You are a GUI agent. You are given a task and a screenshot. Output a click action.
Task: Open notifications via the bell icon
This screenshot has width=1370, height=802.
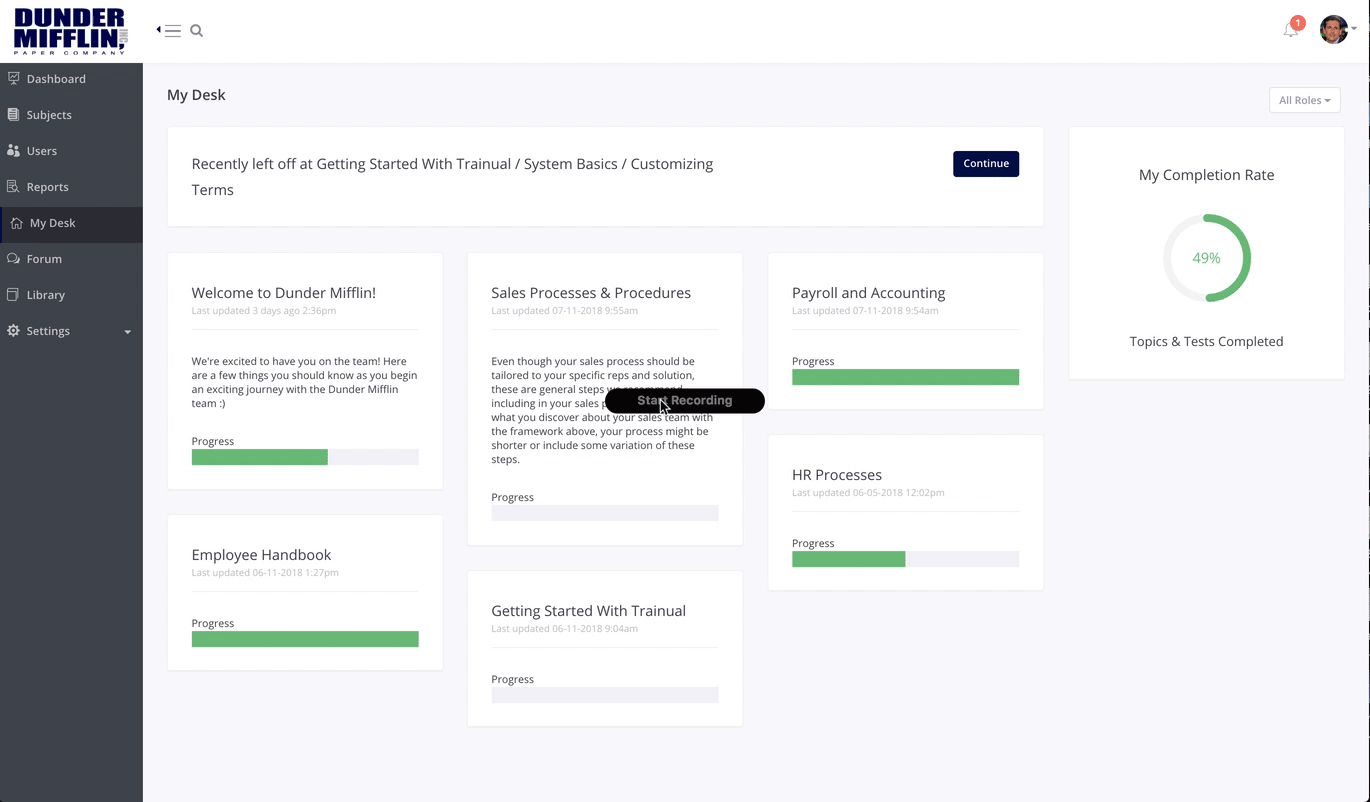click(x=1290, y=31)
